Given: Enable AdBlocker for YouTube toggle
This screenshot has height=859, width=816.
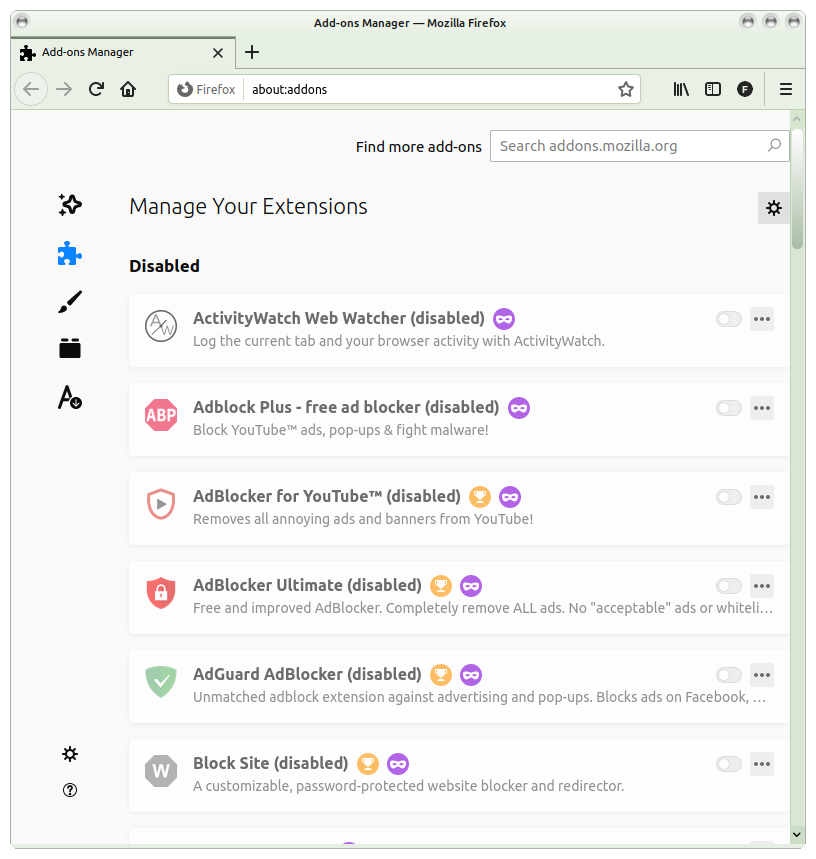Looking at the screenshot, I should tap(729, 497).
